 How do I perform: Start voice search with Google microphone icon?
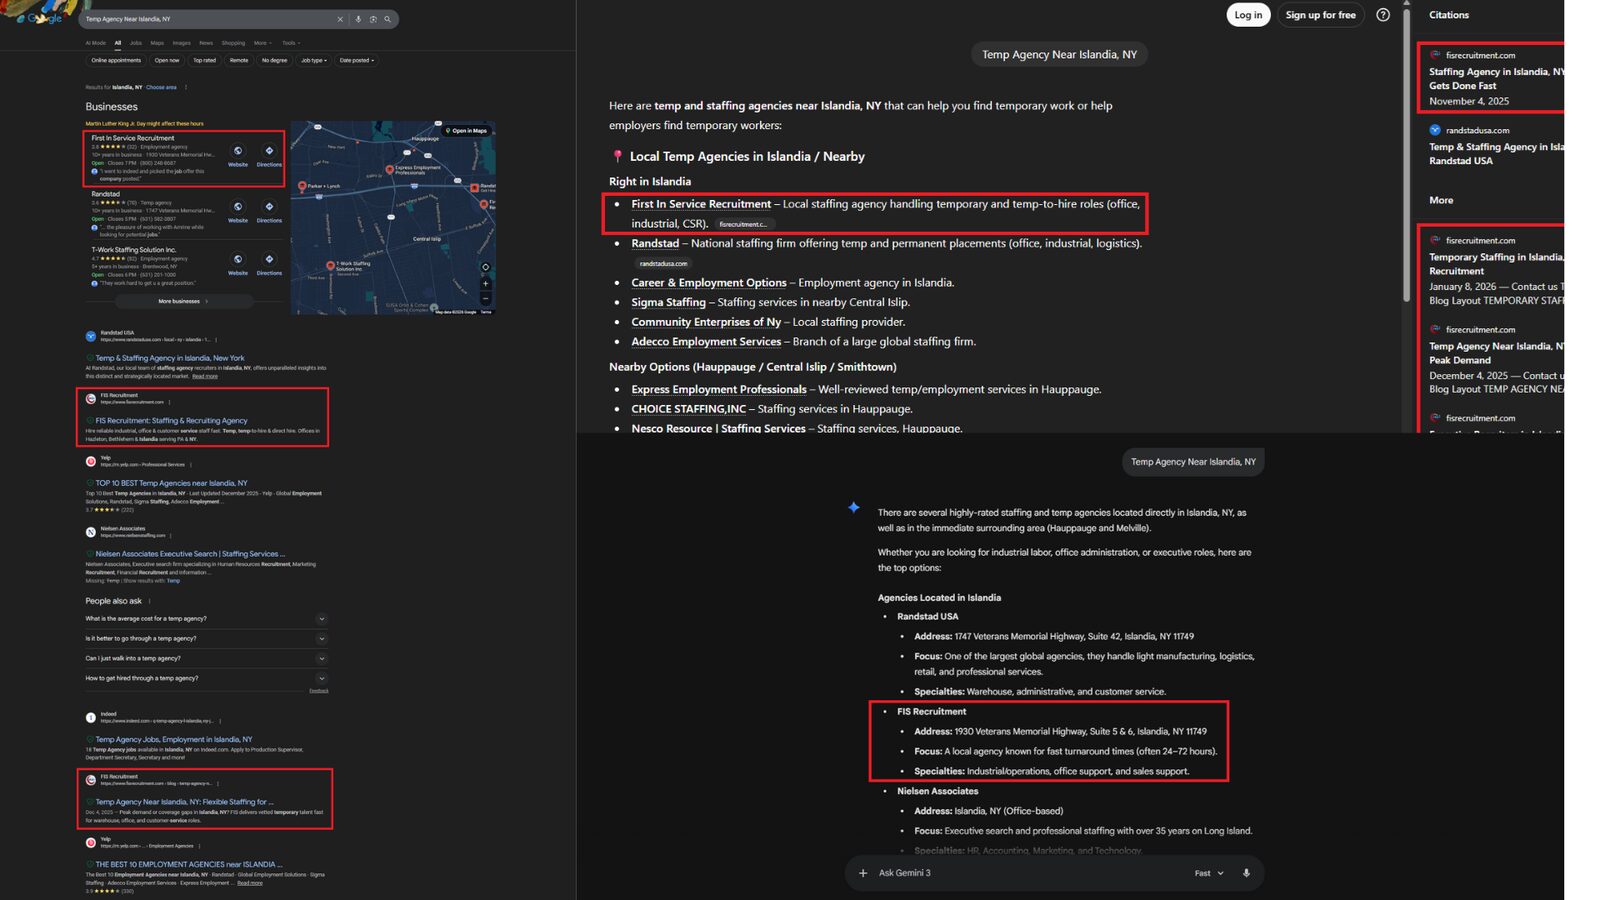358,19
